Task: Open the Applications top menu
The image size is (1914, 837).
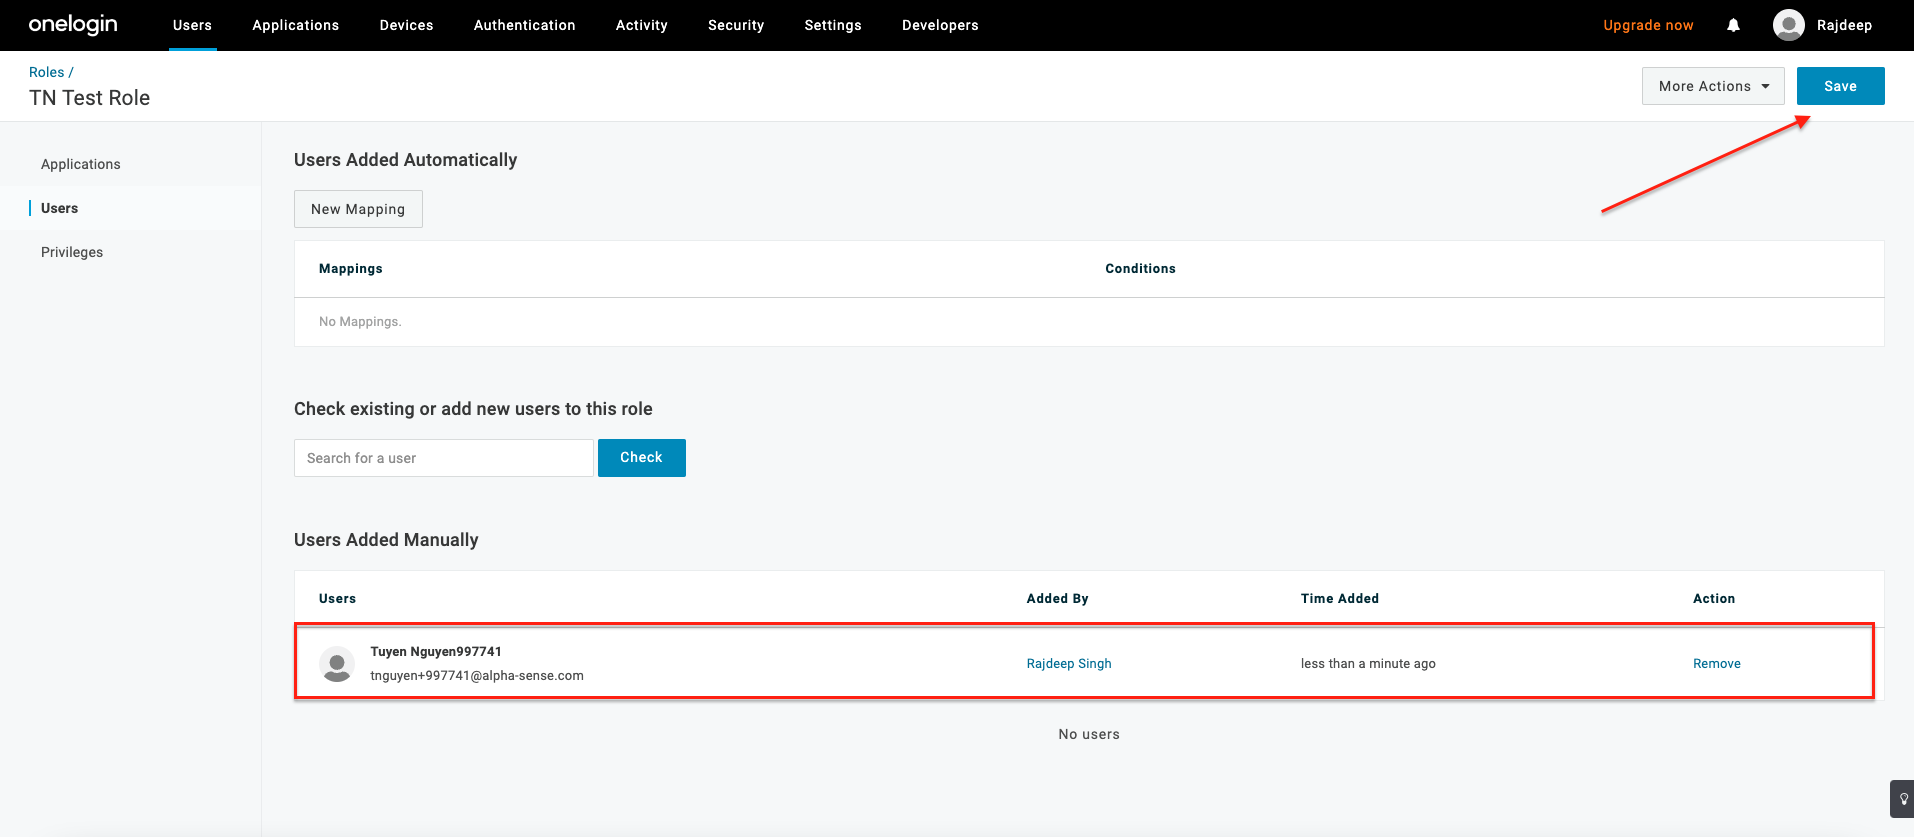Action: click(x=295, y=25)
